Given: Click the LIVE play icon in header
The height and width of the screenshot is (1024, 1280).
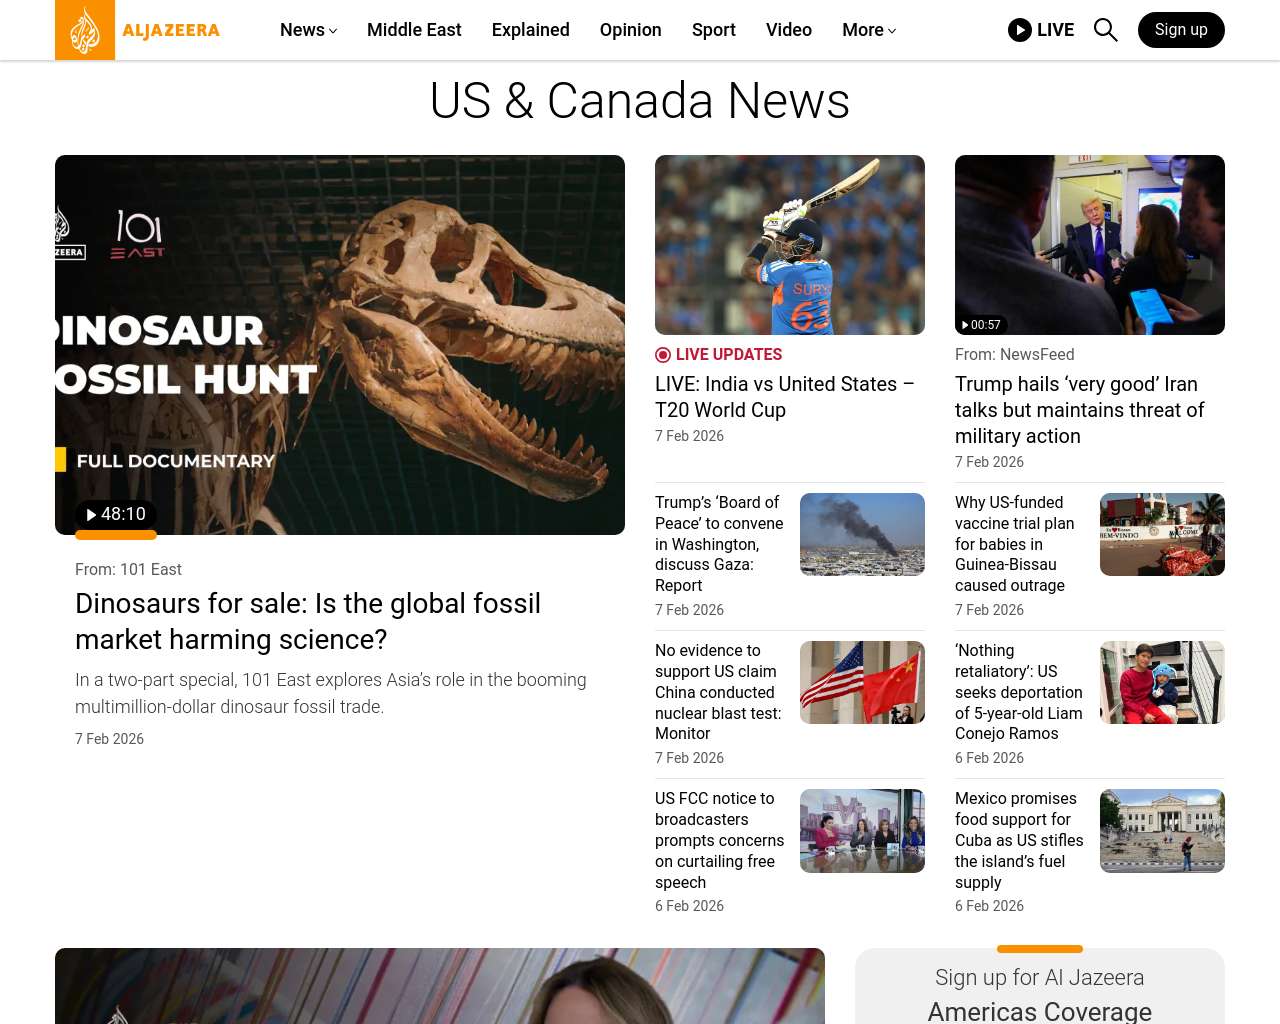Looking at the screenshot, I should coord(1020,30).
